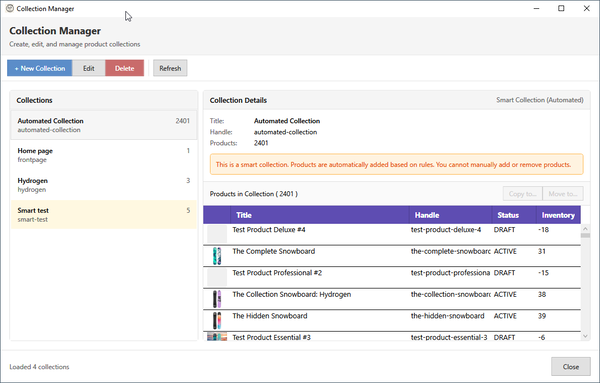The image size is (600, 383).
Task: Click the Close button at bottom
Action: pos(571,367)
